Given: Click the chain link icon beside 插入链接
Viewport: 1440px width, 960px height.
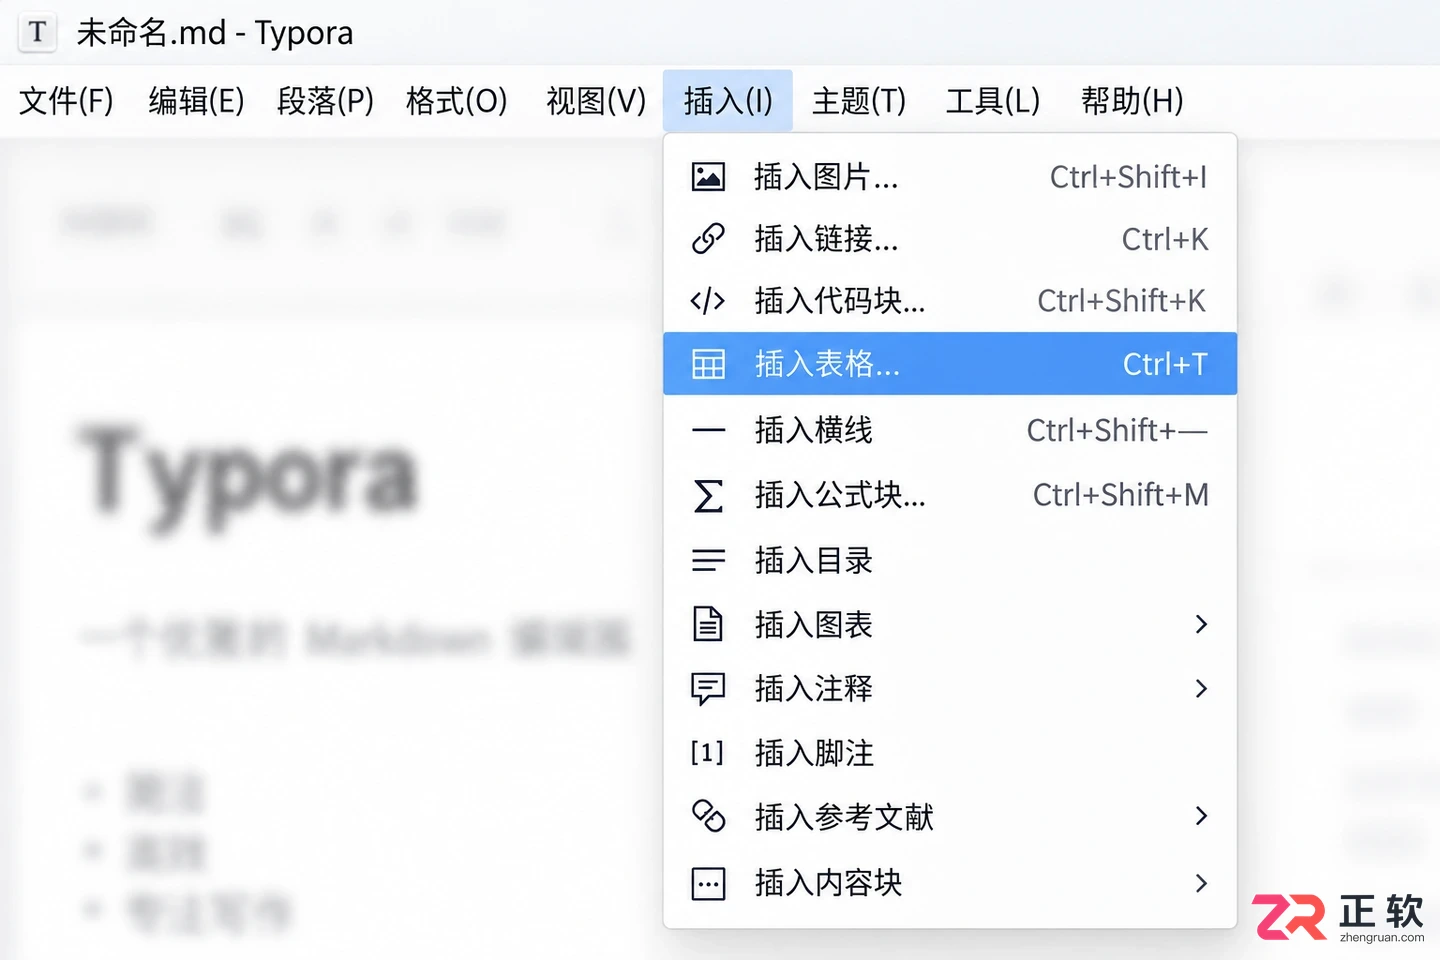Looking at the screenshot, I should pyautogui.click(x=708, y=239).
